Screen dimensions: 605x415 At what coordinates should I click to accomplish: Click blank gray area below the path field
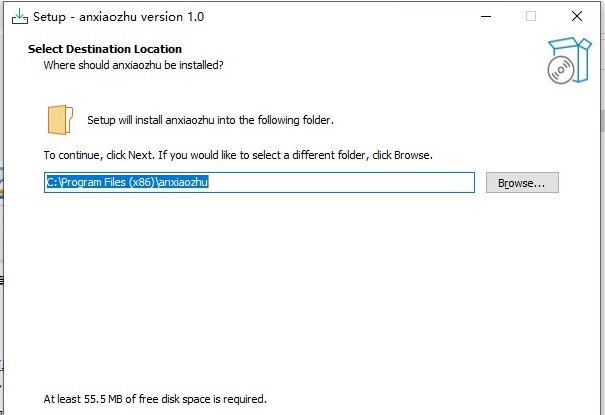[300, 290]
